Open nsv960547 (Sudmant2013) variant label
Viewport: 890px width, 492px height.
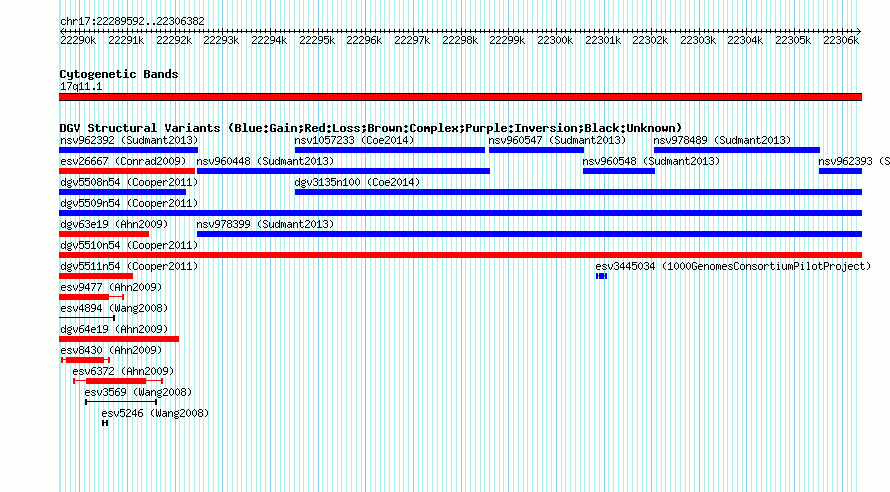[557, 140]
